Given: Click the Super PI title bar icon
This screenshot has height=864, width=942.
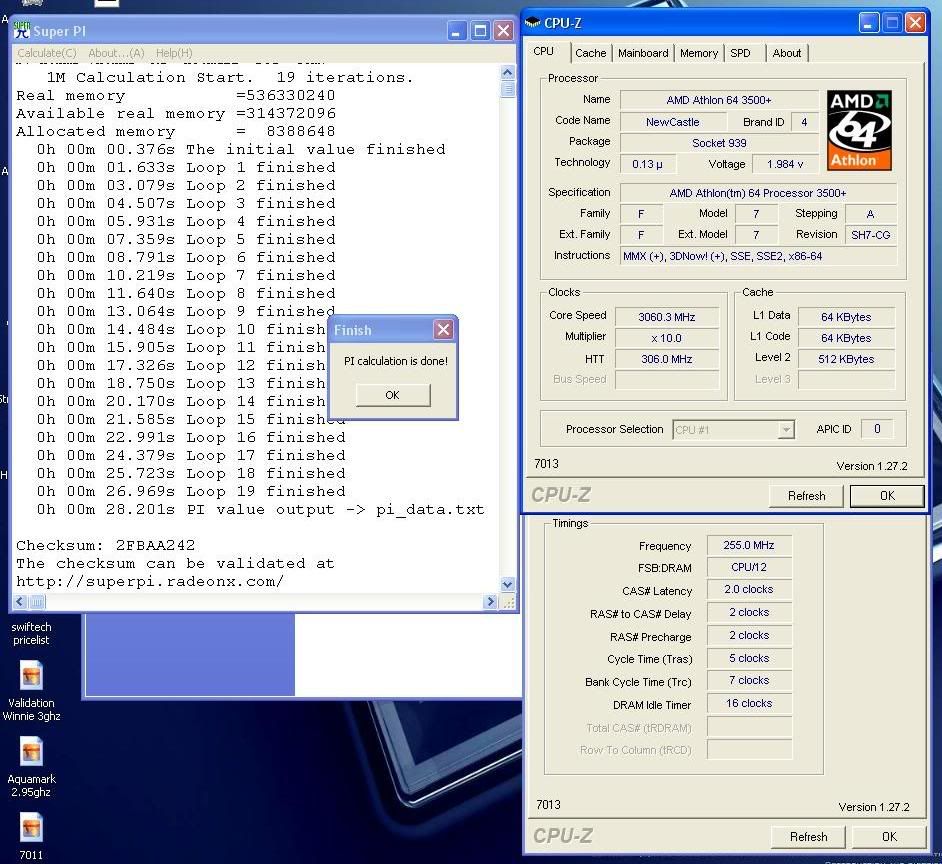Looking at the screenshot, I should pyautogui.click(x=22, y=30).
